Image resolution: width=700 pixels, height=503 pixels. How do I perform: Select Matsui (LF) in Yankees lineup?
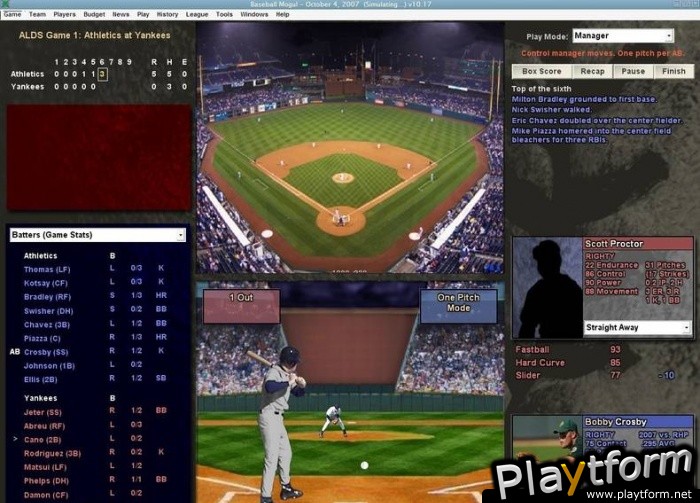[x=45, y=467]
